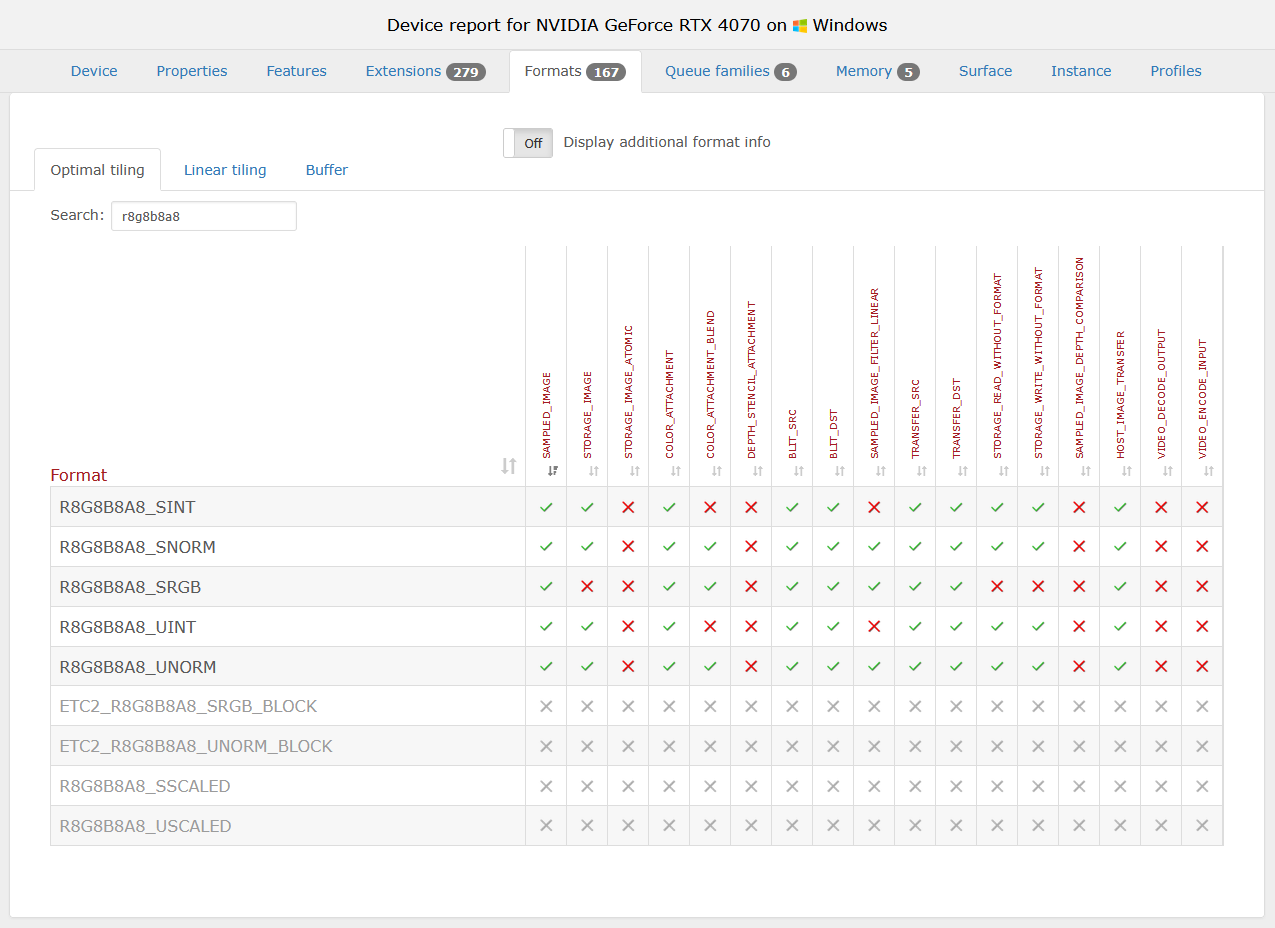Open the Properties tab

[192, 71]
